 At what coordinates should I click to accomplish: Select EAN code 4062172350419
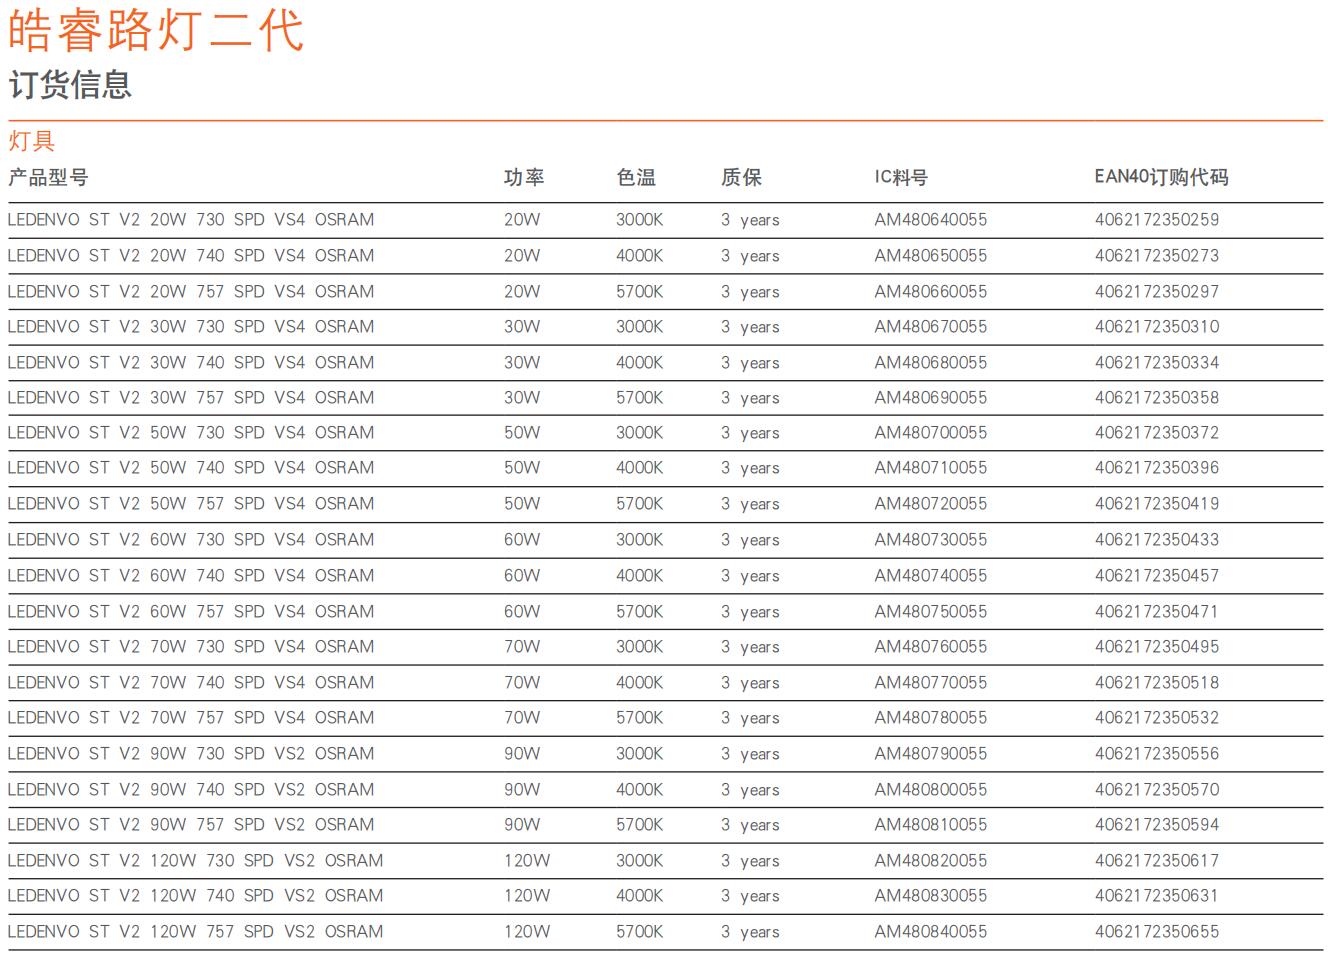click(1157, 504)
